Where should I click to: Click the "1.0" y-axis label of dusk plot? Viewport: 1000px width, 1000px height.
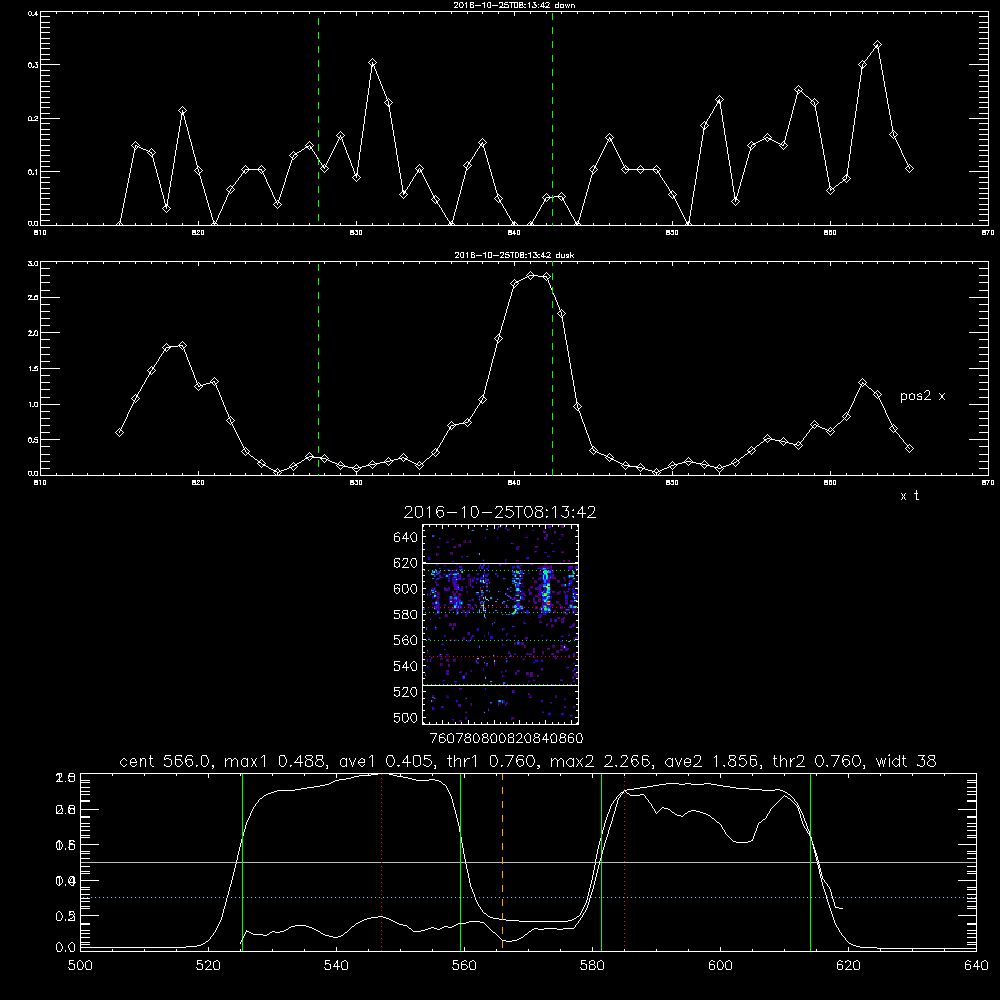[33, 405]
